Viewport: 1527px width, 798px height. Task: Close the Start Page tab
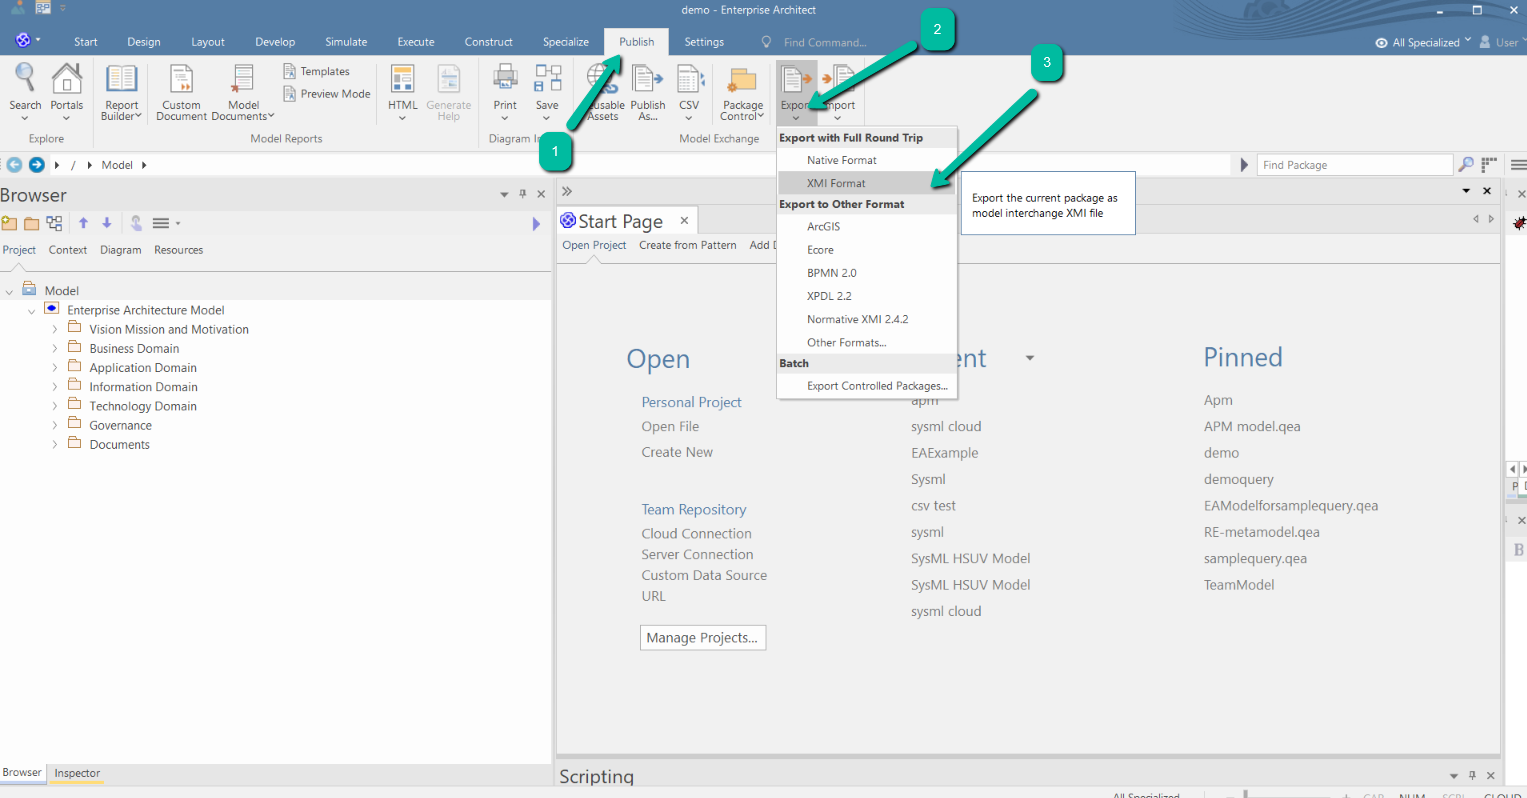pyautogui.click(x=684, y=221)
